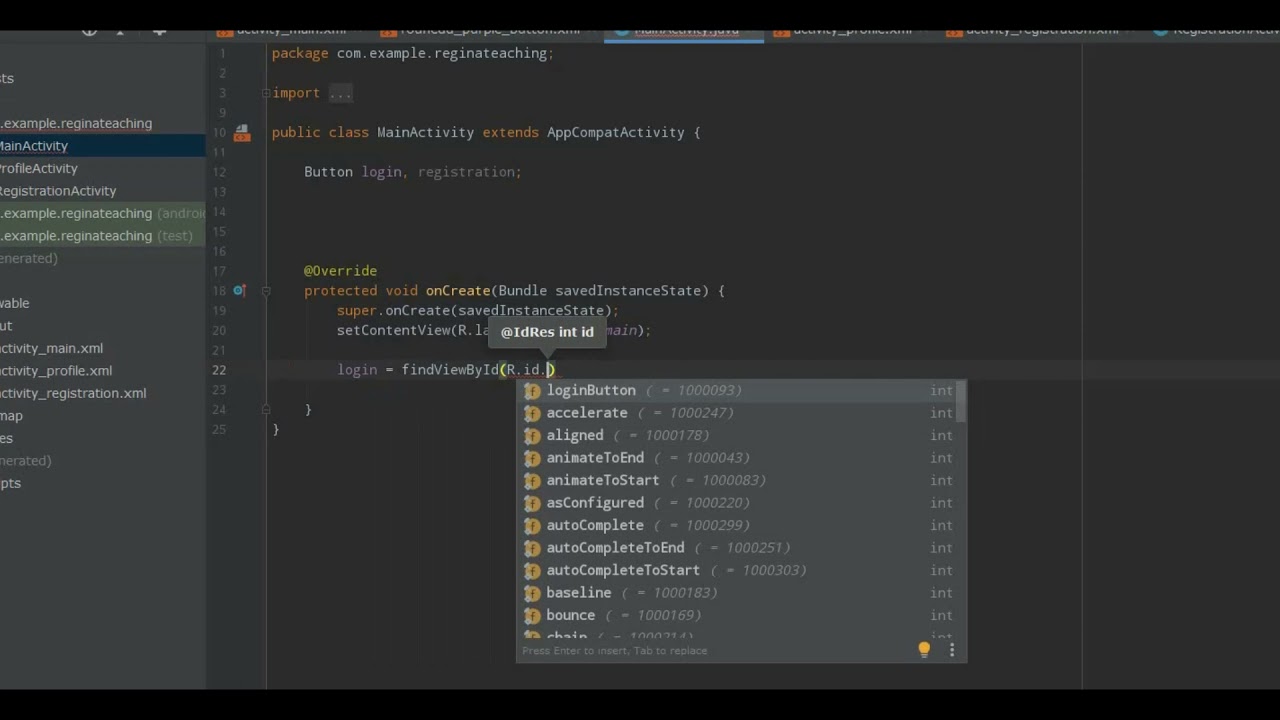The width and height of the screenshot is (1280, 720).
Task: Open activity_registration.xml in the project tree
Action: (73, 393)
